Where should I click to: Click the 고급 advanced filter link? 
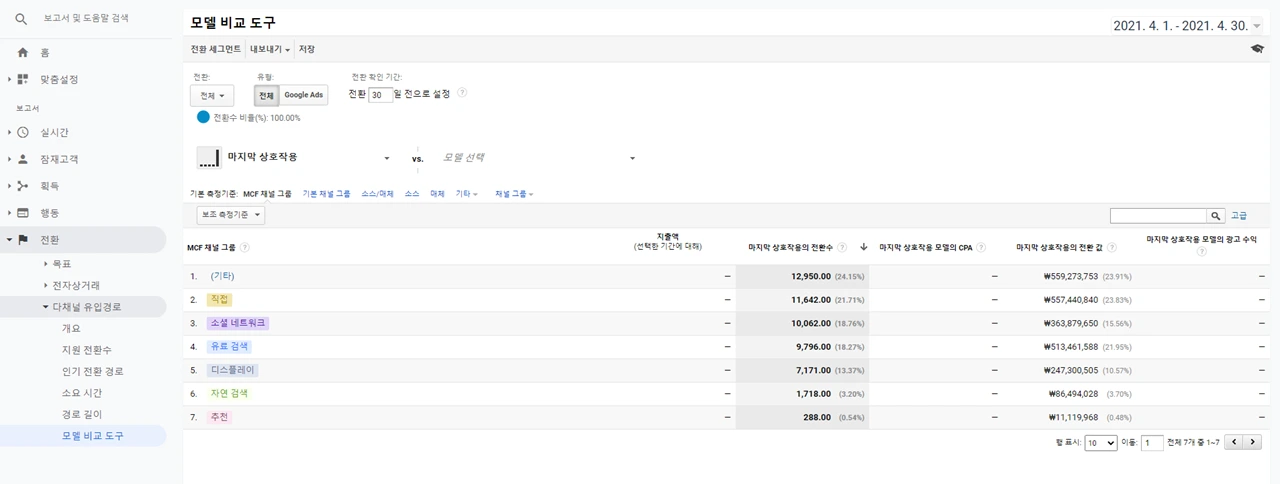pos(1238,215)
